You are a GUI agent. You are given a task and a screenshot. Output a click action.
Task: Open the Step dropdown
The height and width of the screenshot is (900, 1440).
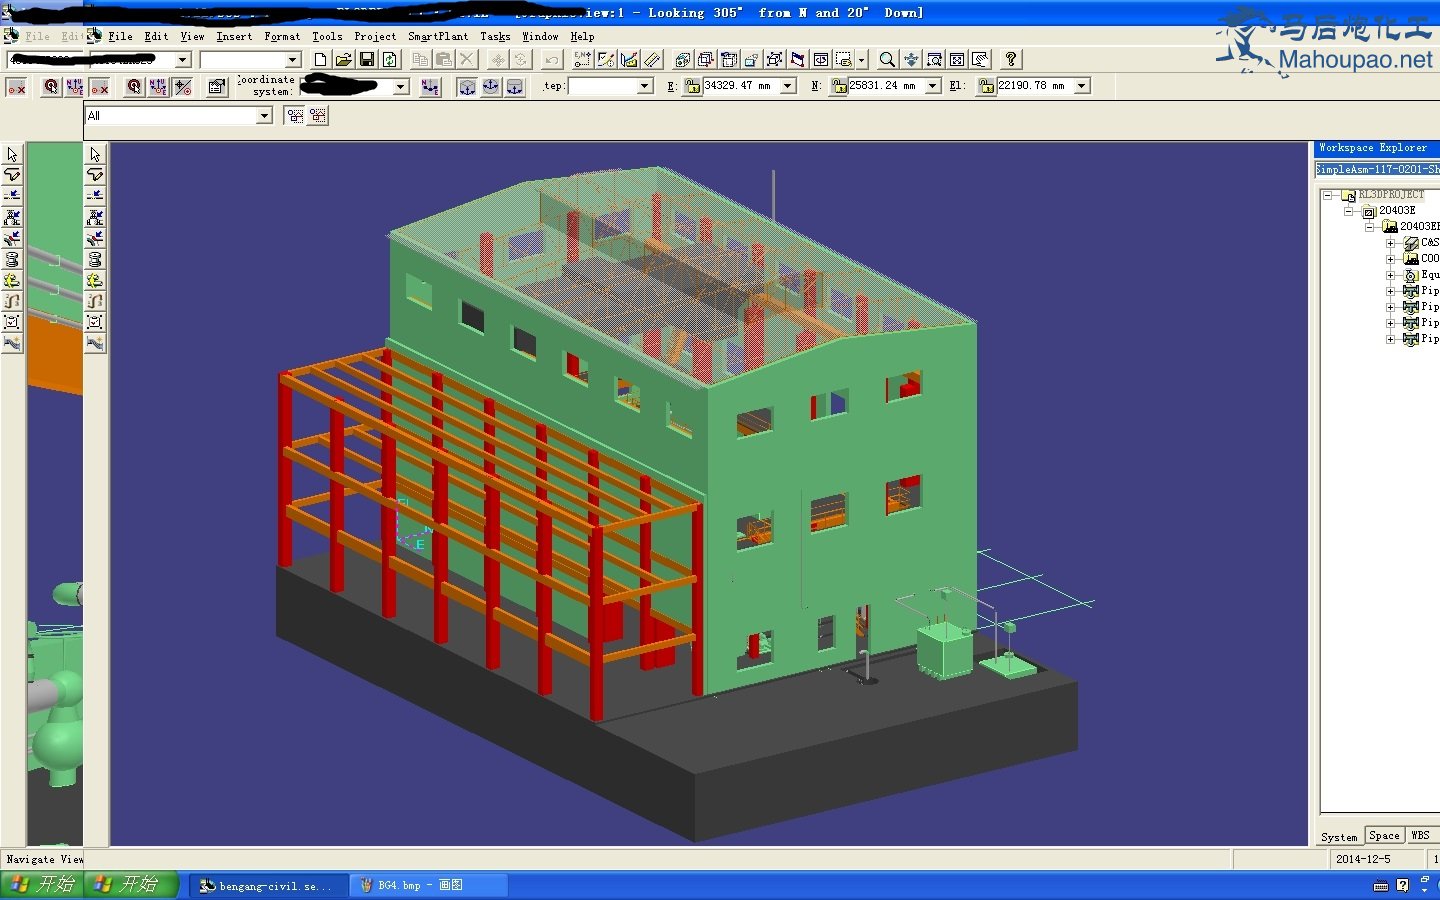point(644,86)
